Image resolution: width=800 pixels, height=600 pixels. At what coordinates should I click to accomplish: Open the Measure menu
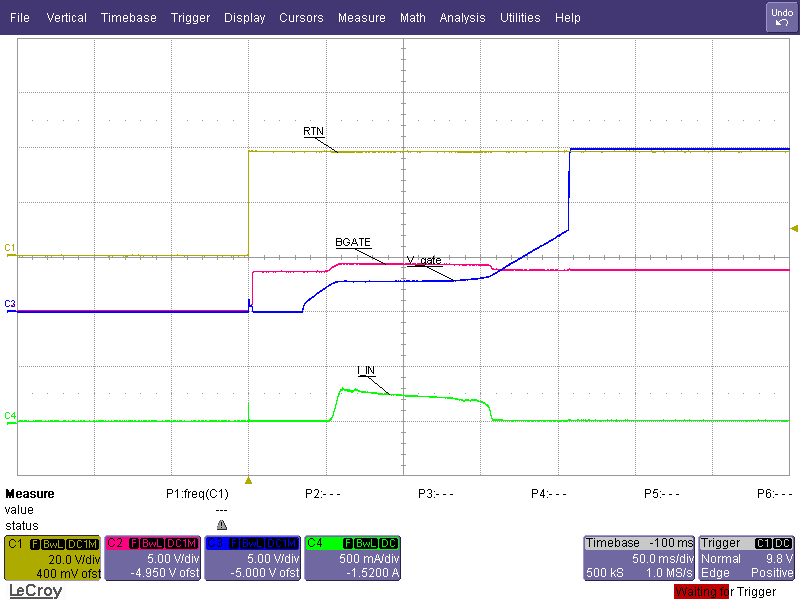(361, 18)
